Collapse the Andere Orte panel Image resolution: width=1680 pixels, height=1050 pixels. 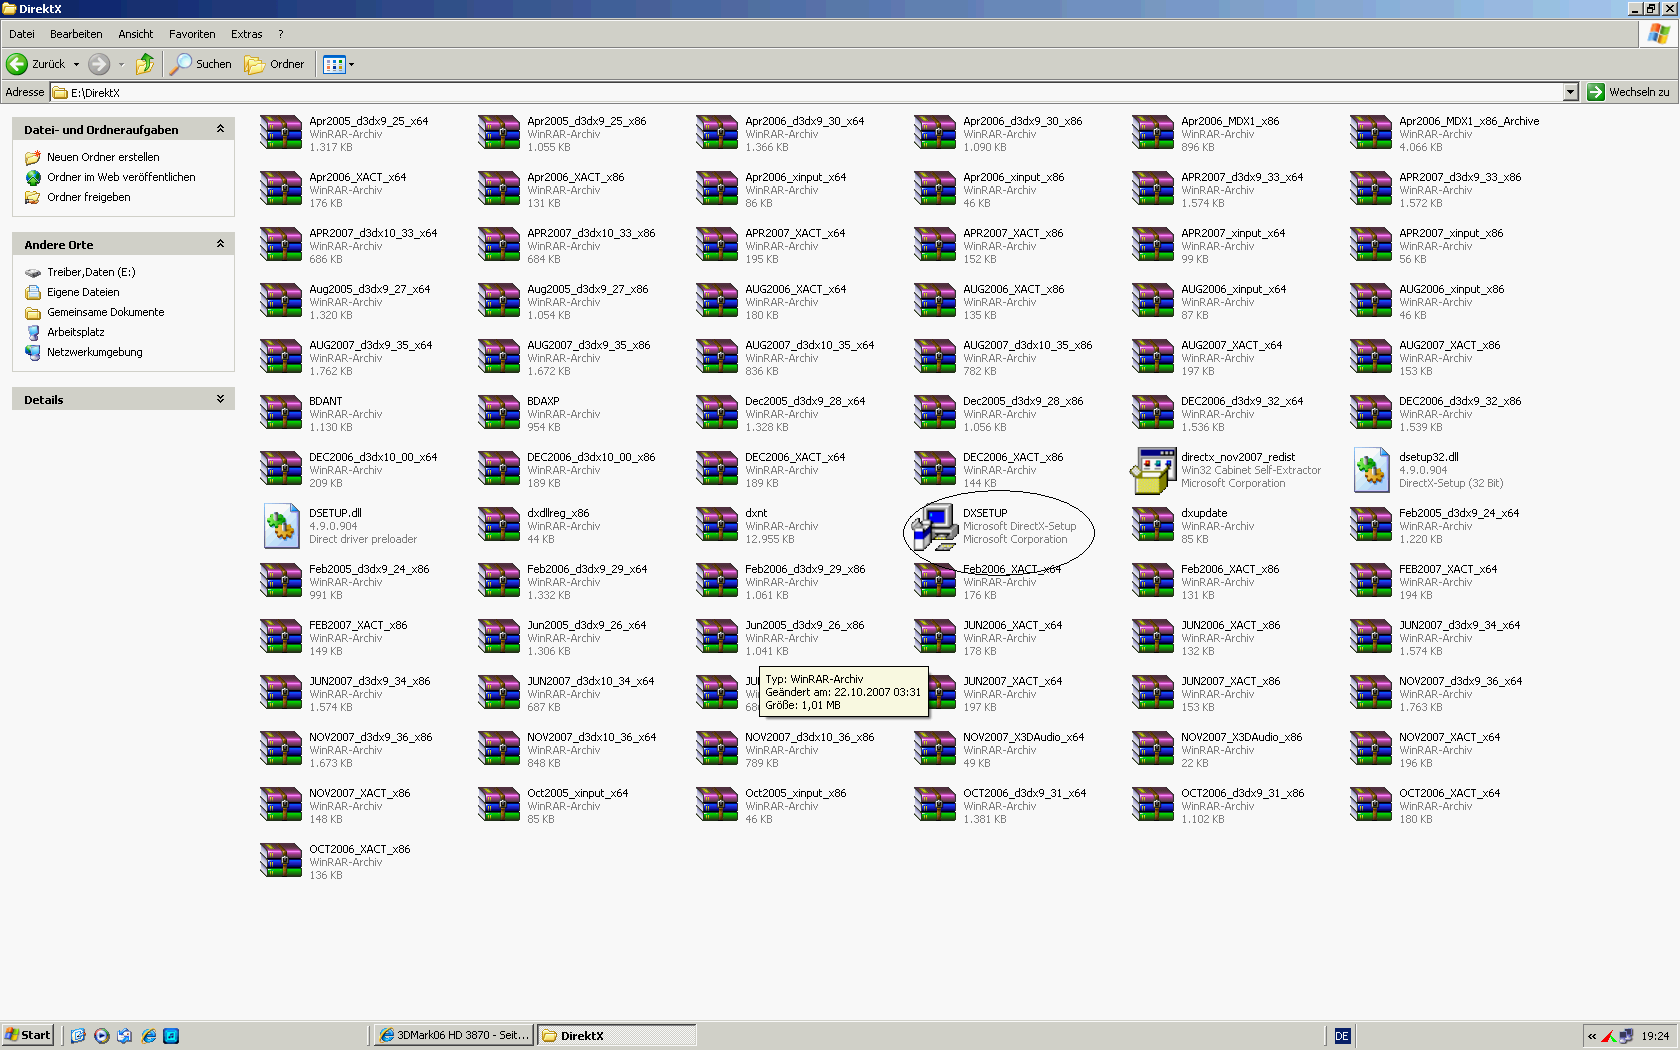tap(220, 244)
